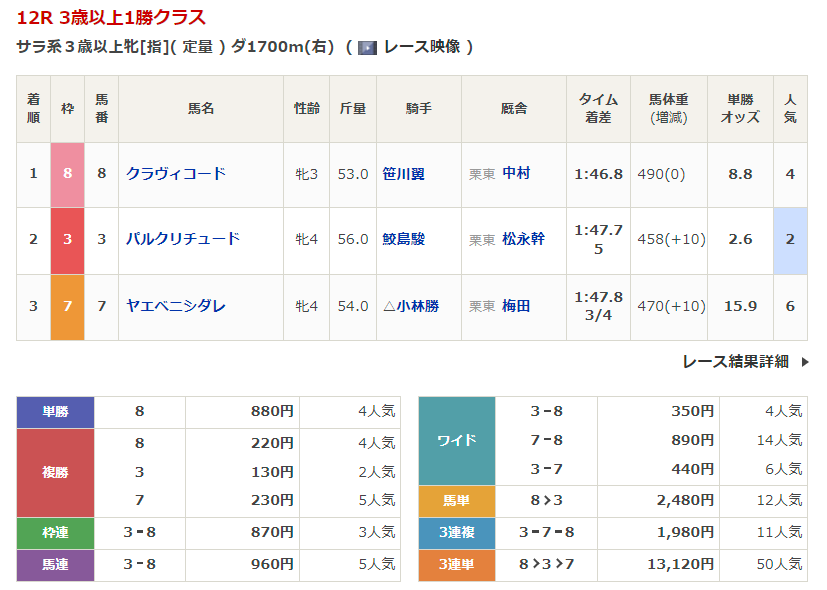Image resolution: width=827 pixels, height=590 pixels.
Task: Click the 12R race title heading
Action: (111, 17)
